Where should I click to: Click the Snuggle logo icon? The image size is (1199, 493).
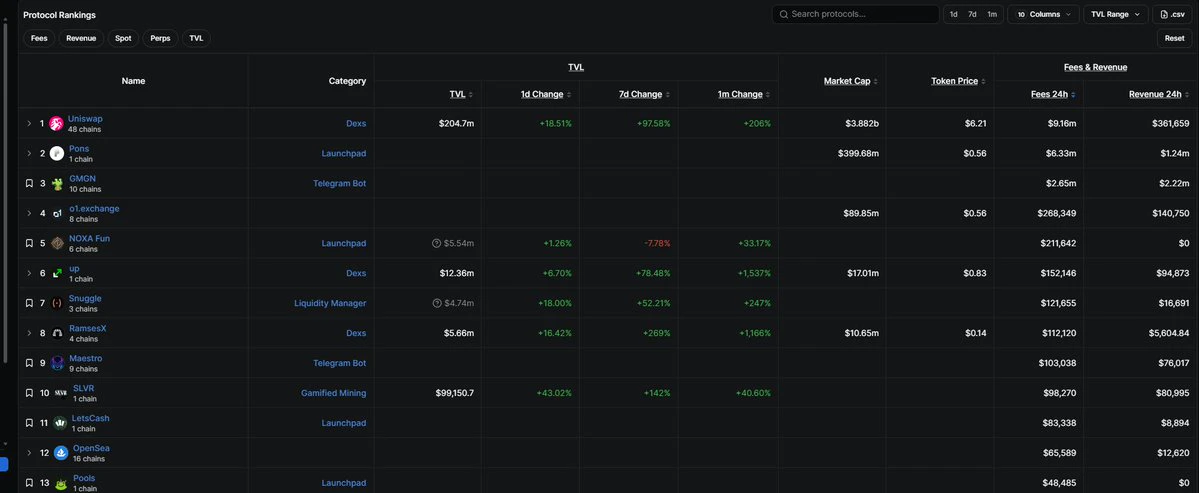point(57,303)
